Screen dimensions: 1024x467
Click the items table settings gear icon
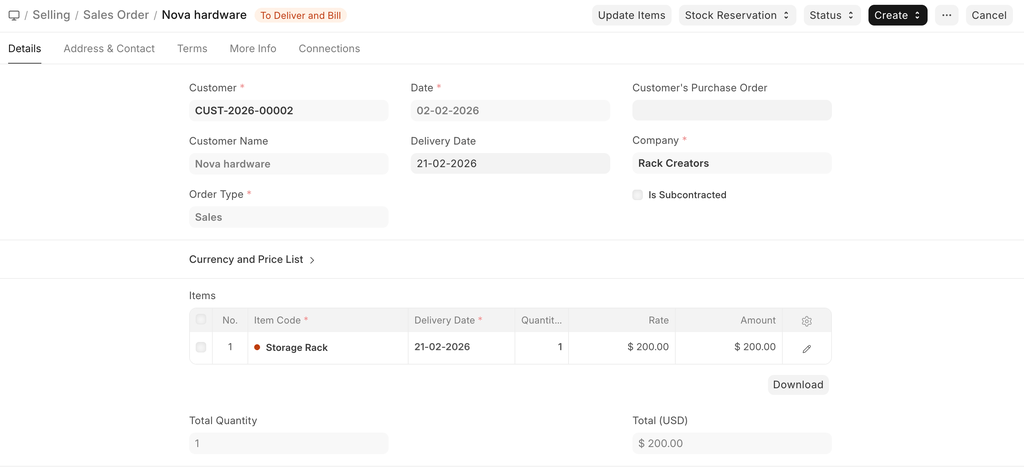(x=807, y=321)
